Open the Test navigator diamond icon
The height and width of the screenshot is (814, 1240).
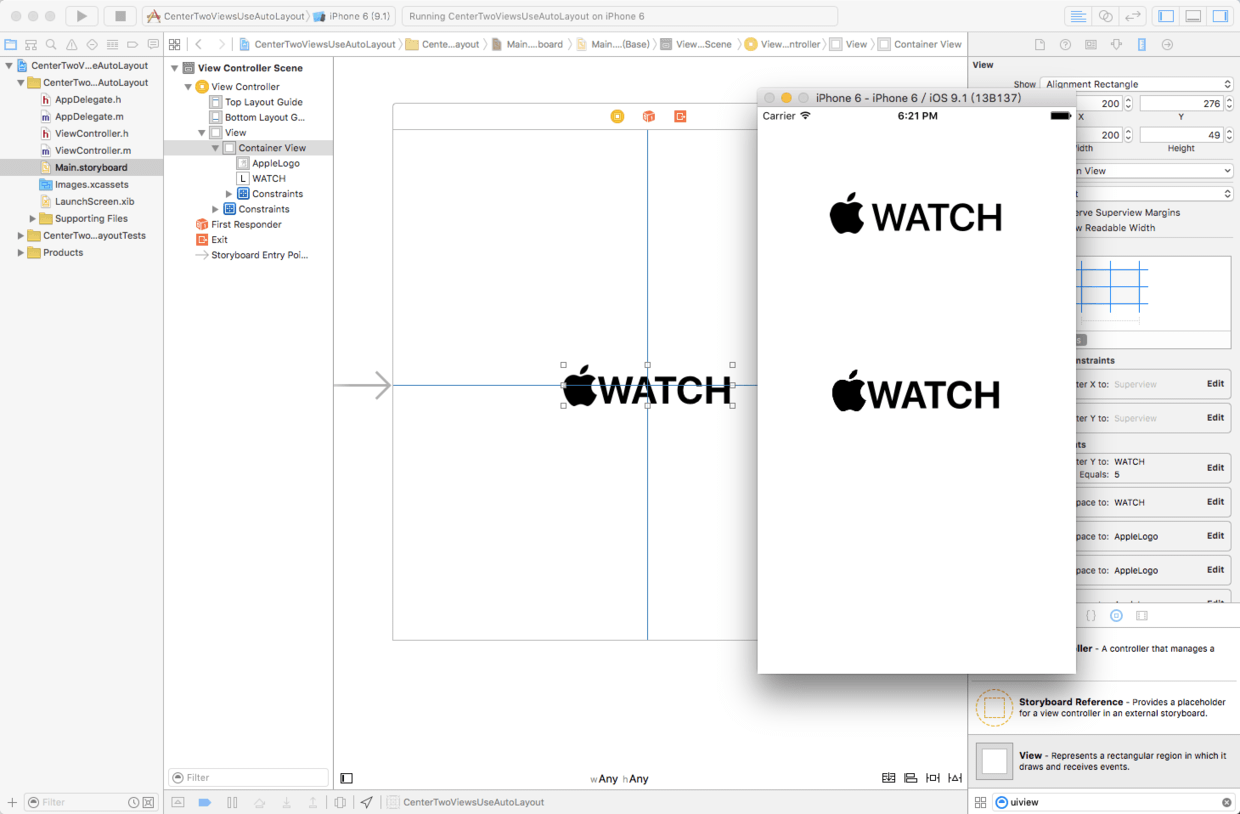tap(92, 45)
